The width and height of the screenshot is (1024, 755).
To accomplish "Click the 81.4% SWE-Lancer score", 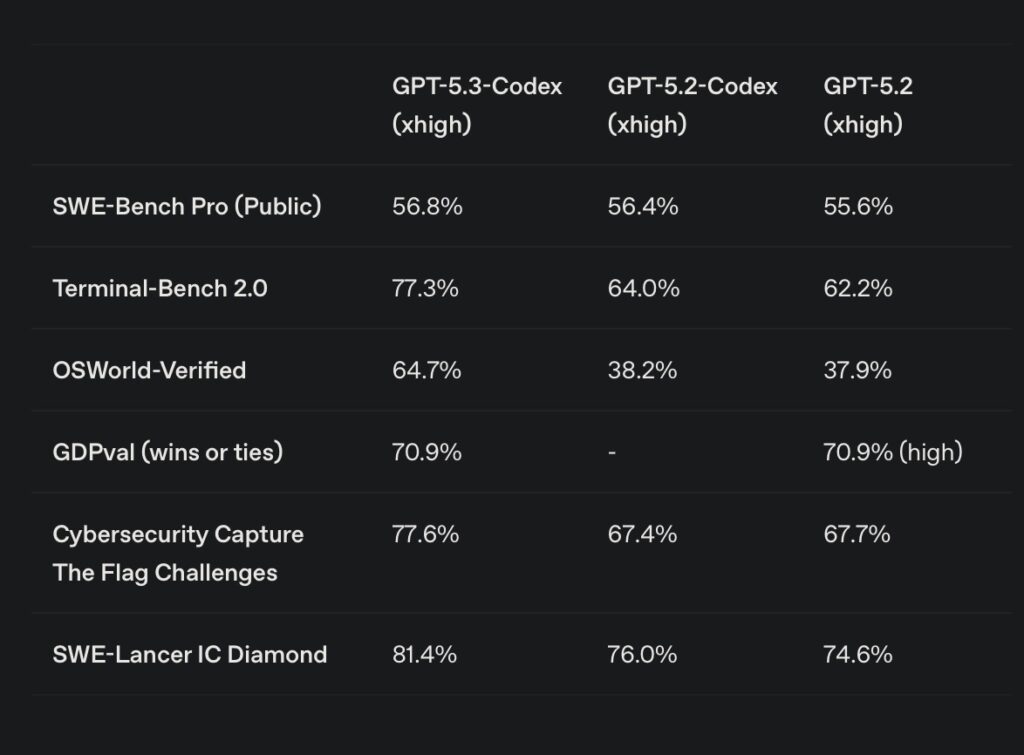I will pyautogui.click(x=425, y=655).
